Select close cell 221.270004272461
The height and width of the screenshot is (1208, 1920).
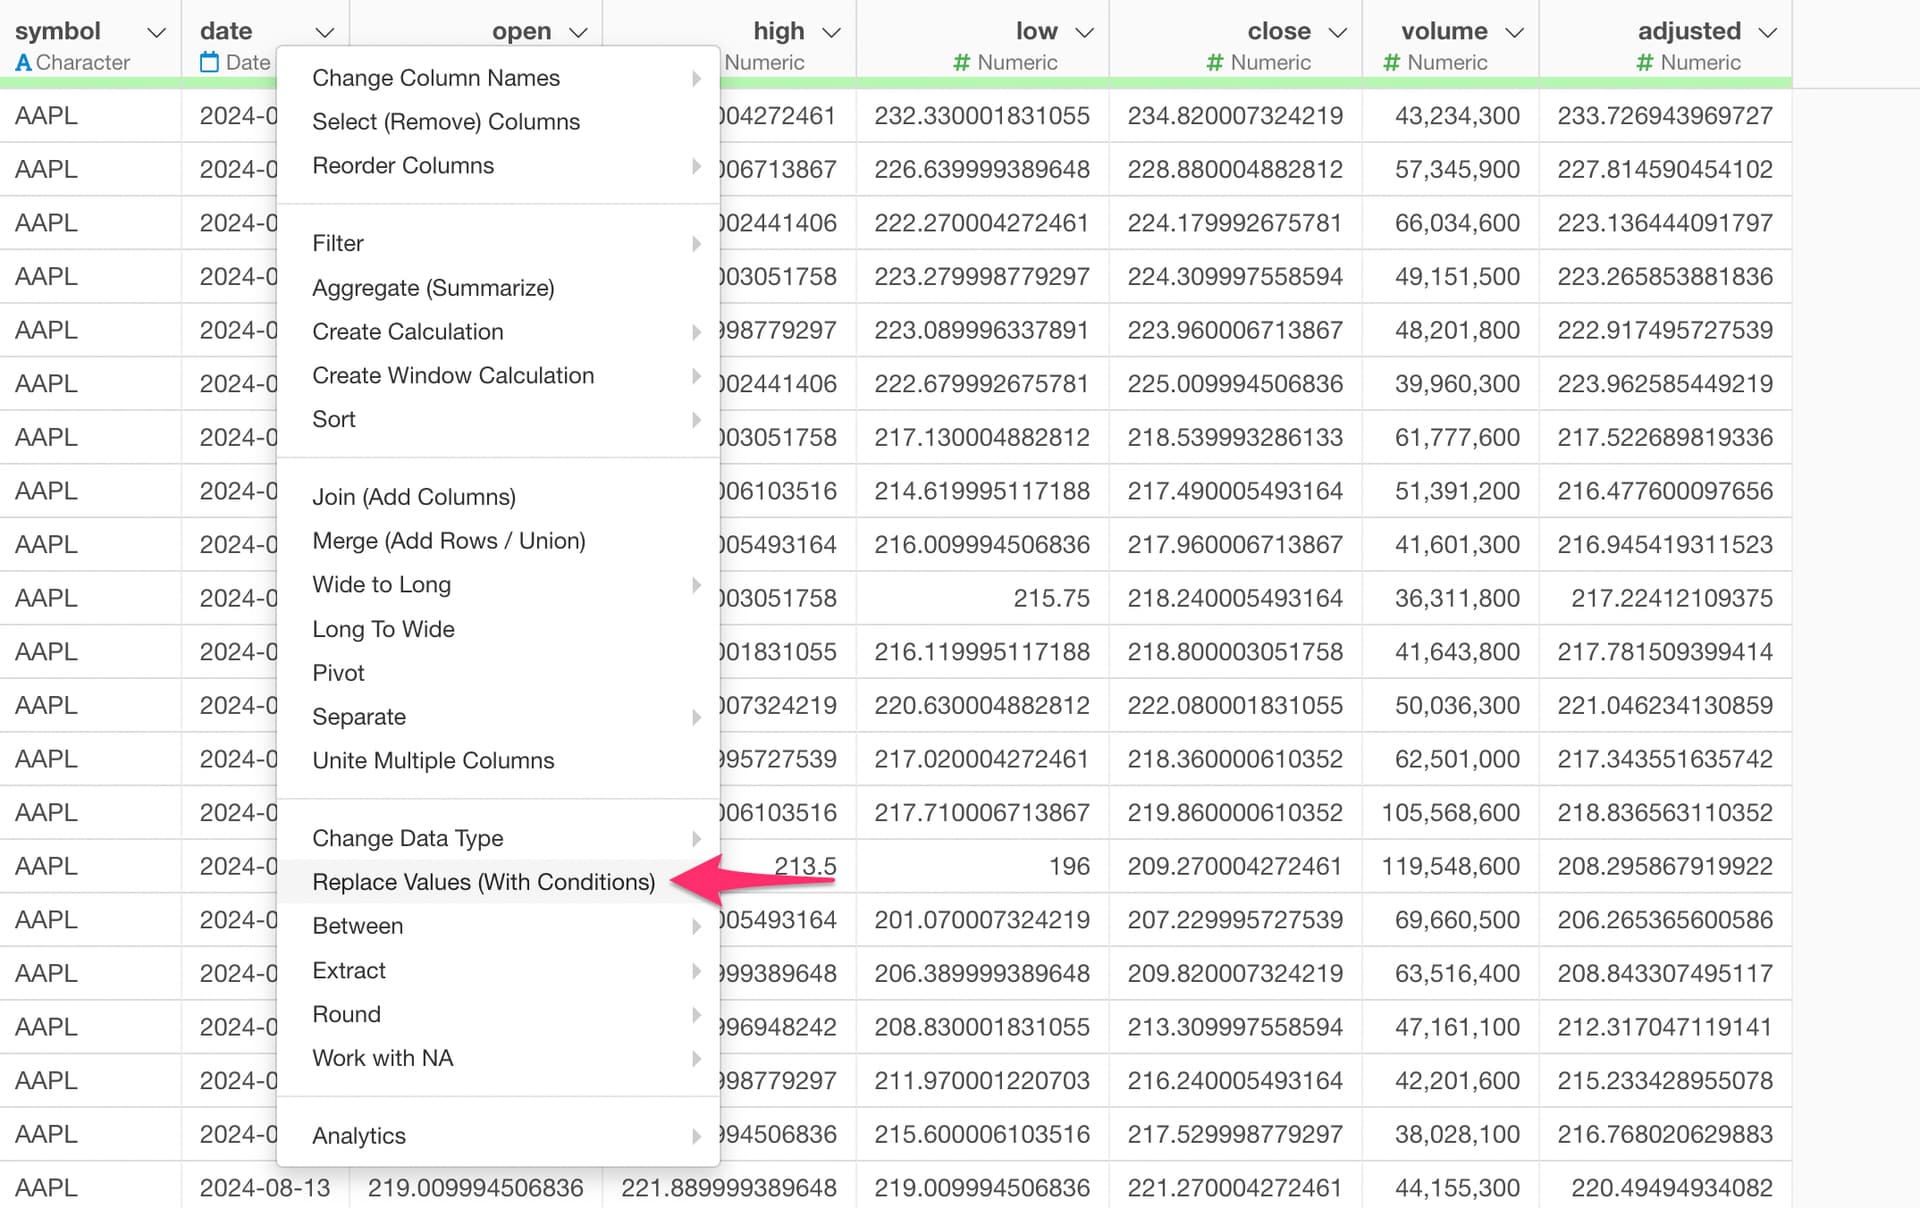point(1236,1188)
